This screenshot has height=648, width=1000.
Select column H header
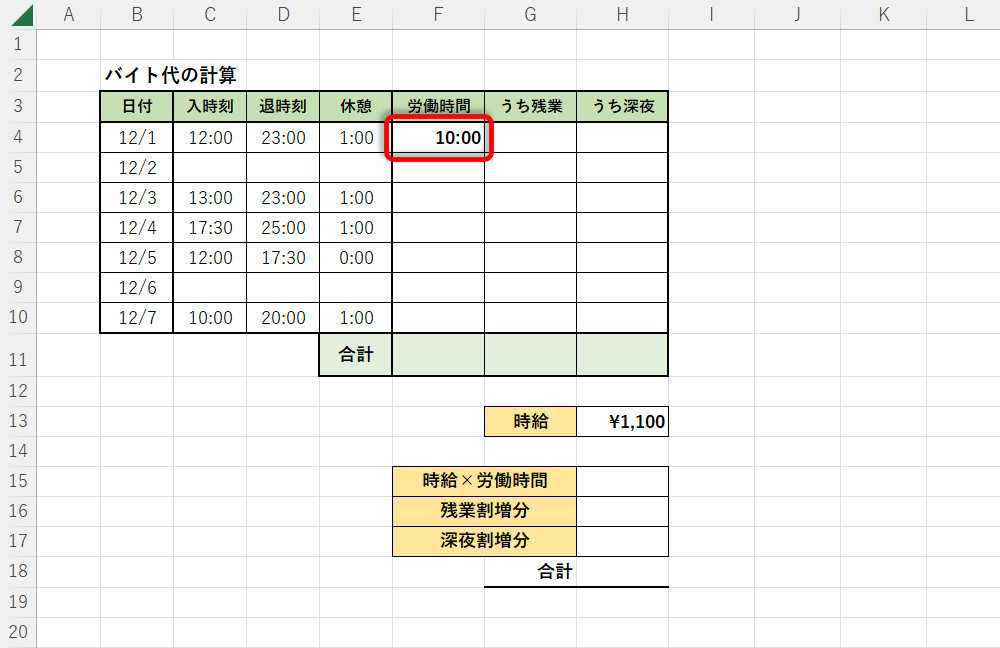click(x=622, y=14)
